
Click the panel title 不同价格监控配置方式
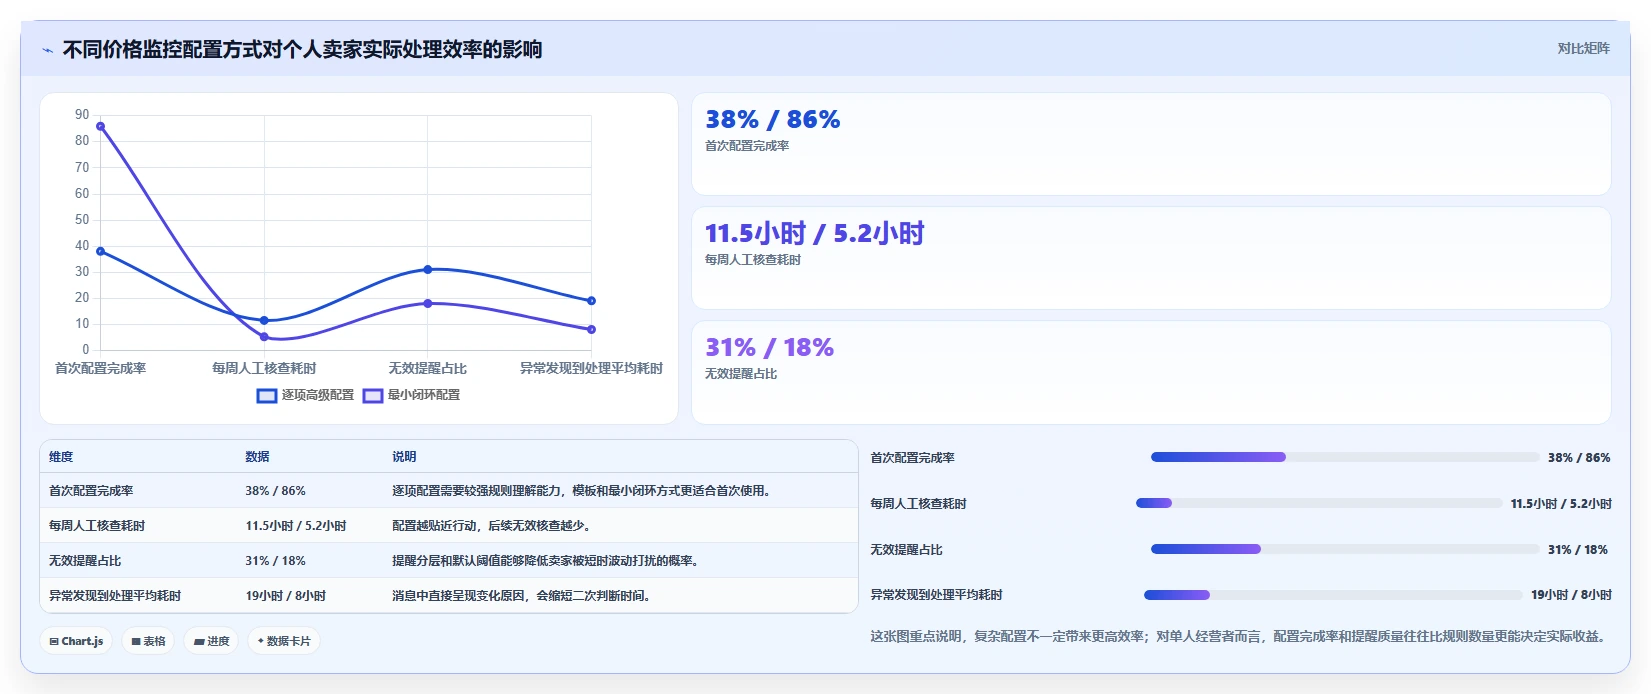(x=302, y=50)
